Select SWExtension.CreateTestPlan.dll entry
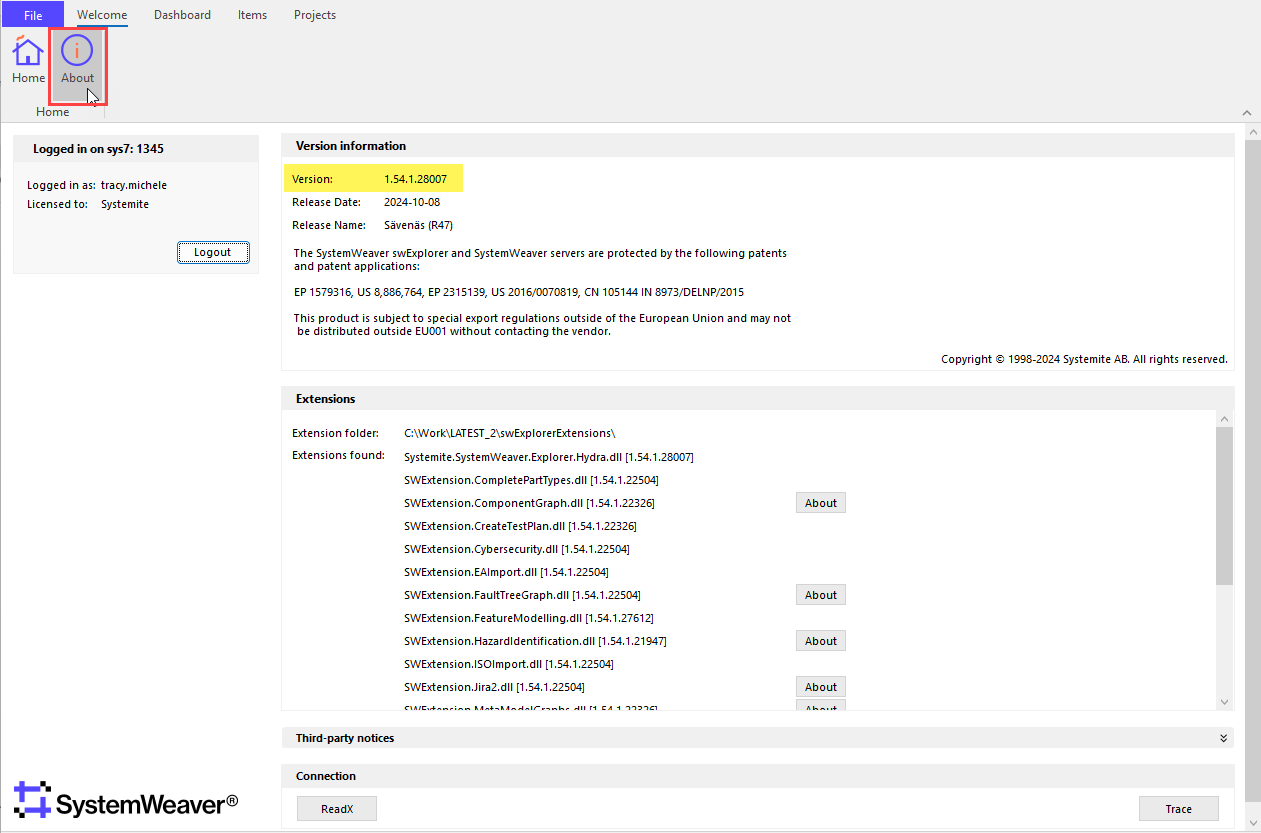 pyautogui.click(x=520, y=526)
